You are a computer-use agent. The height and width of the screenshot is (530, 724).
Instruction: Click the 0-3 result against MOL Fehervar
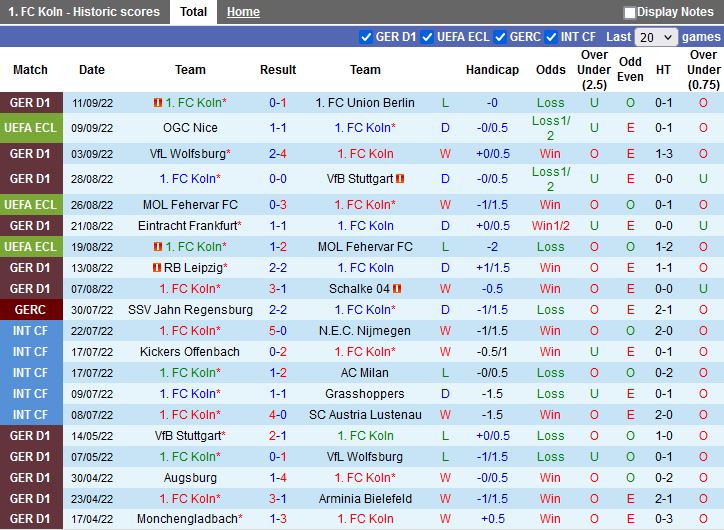point(278,205)
